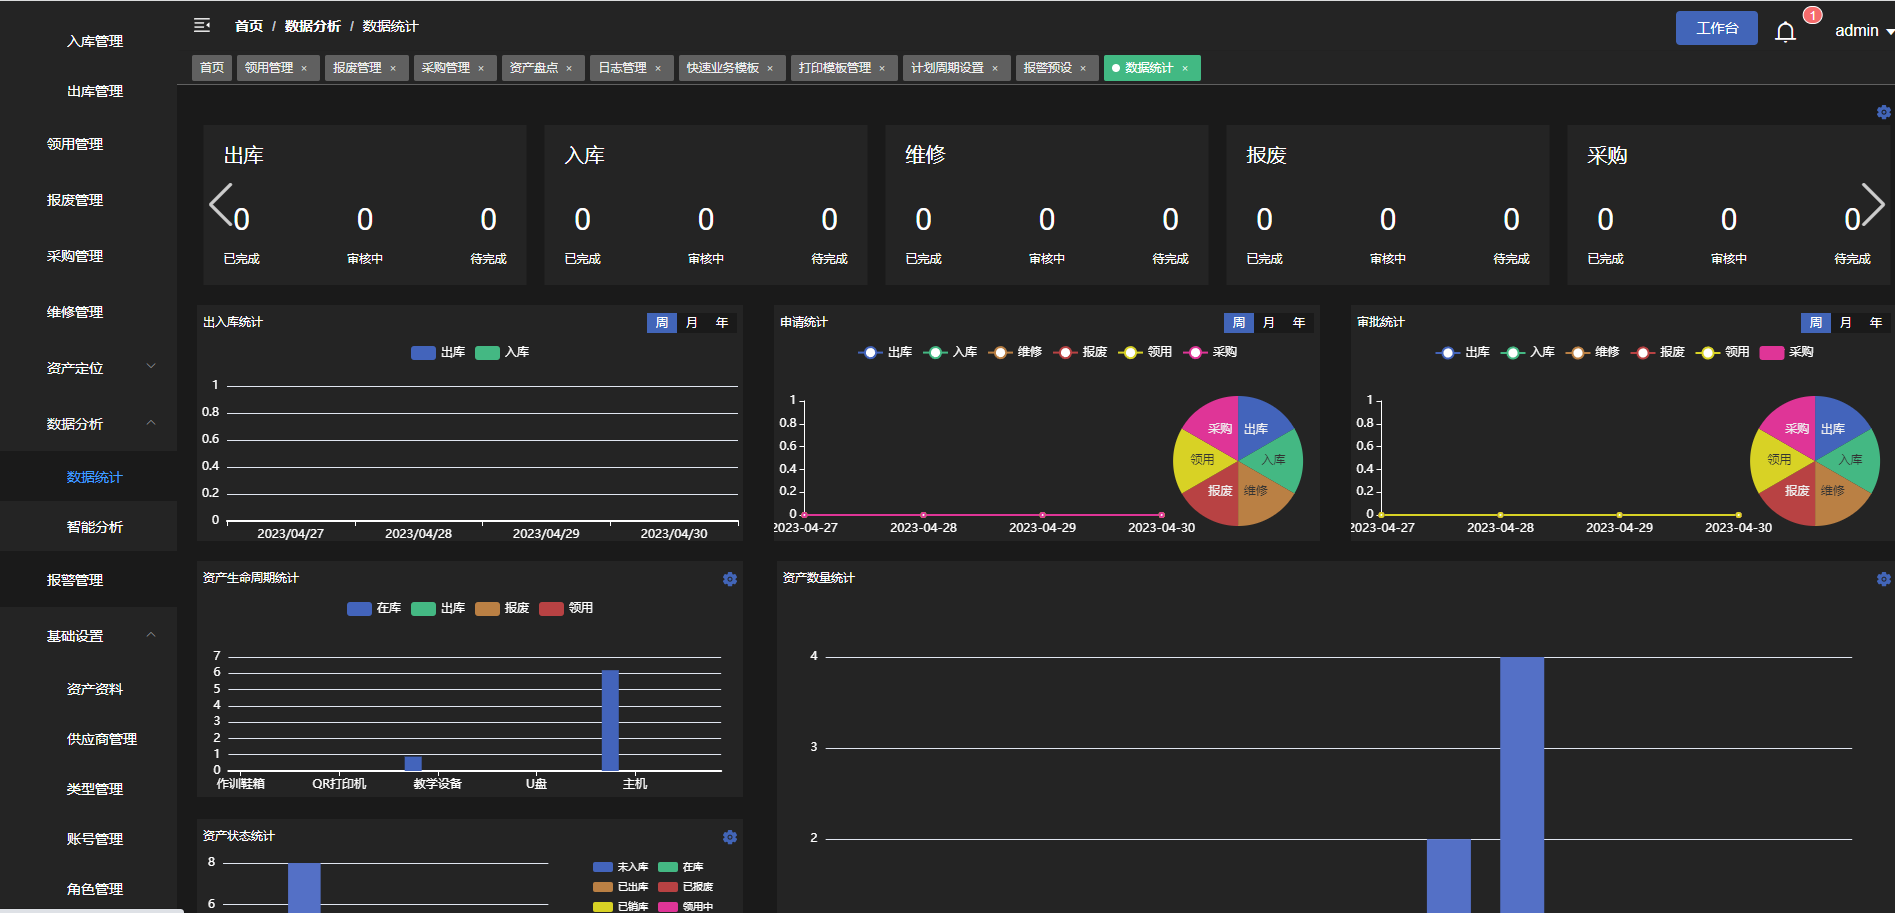The image size is (1895, 913).
Task: Open 供应商管理 in the sidebar
Action: tap(102, 739)
